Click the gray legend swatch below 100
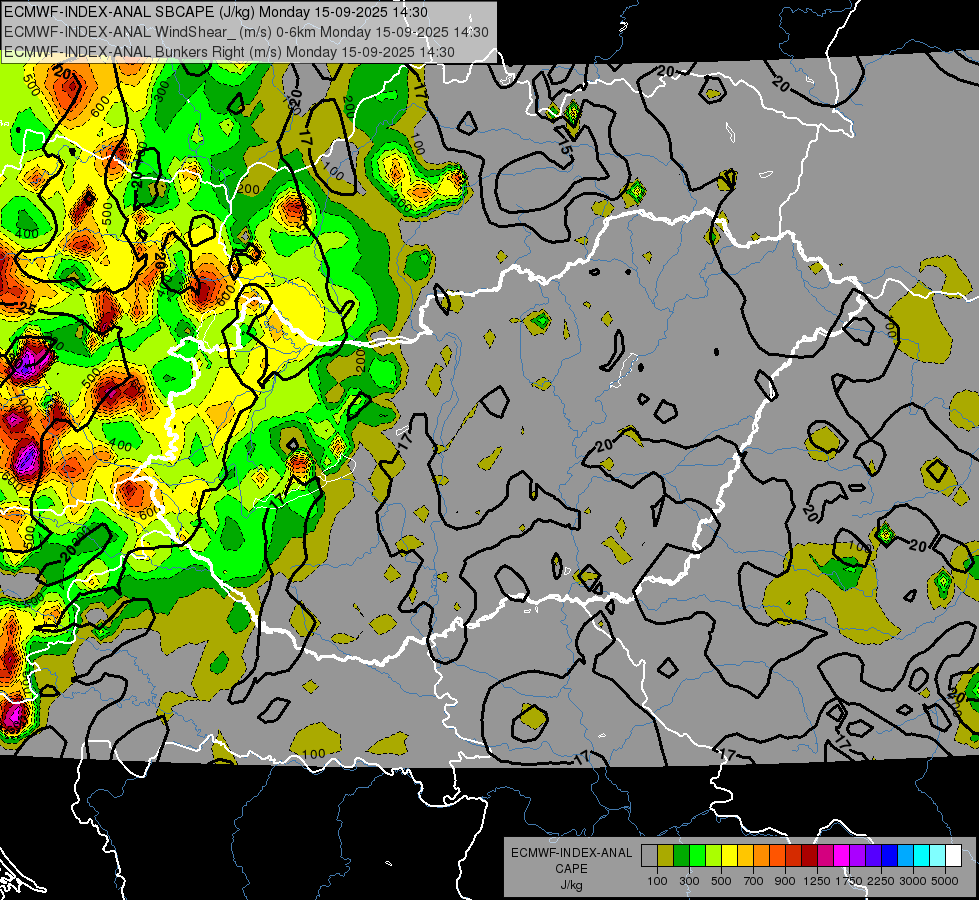The height and width of the screenshot is (900, 979). coord(649,856)
